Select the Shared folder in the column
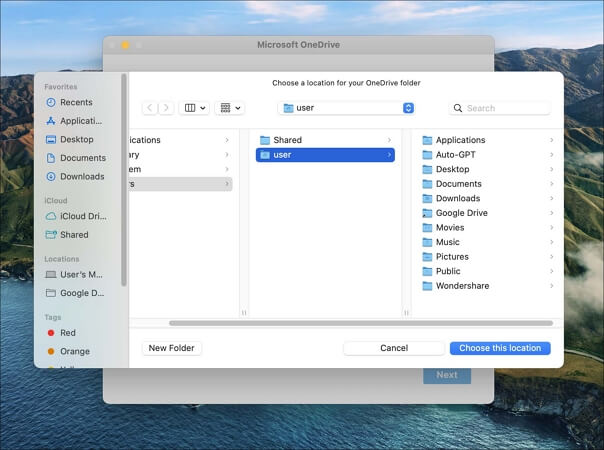The image size is (604, 450). [287, 140]
